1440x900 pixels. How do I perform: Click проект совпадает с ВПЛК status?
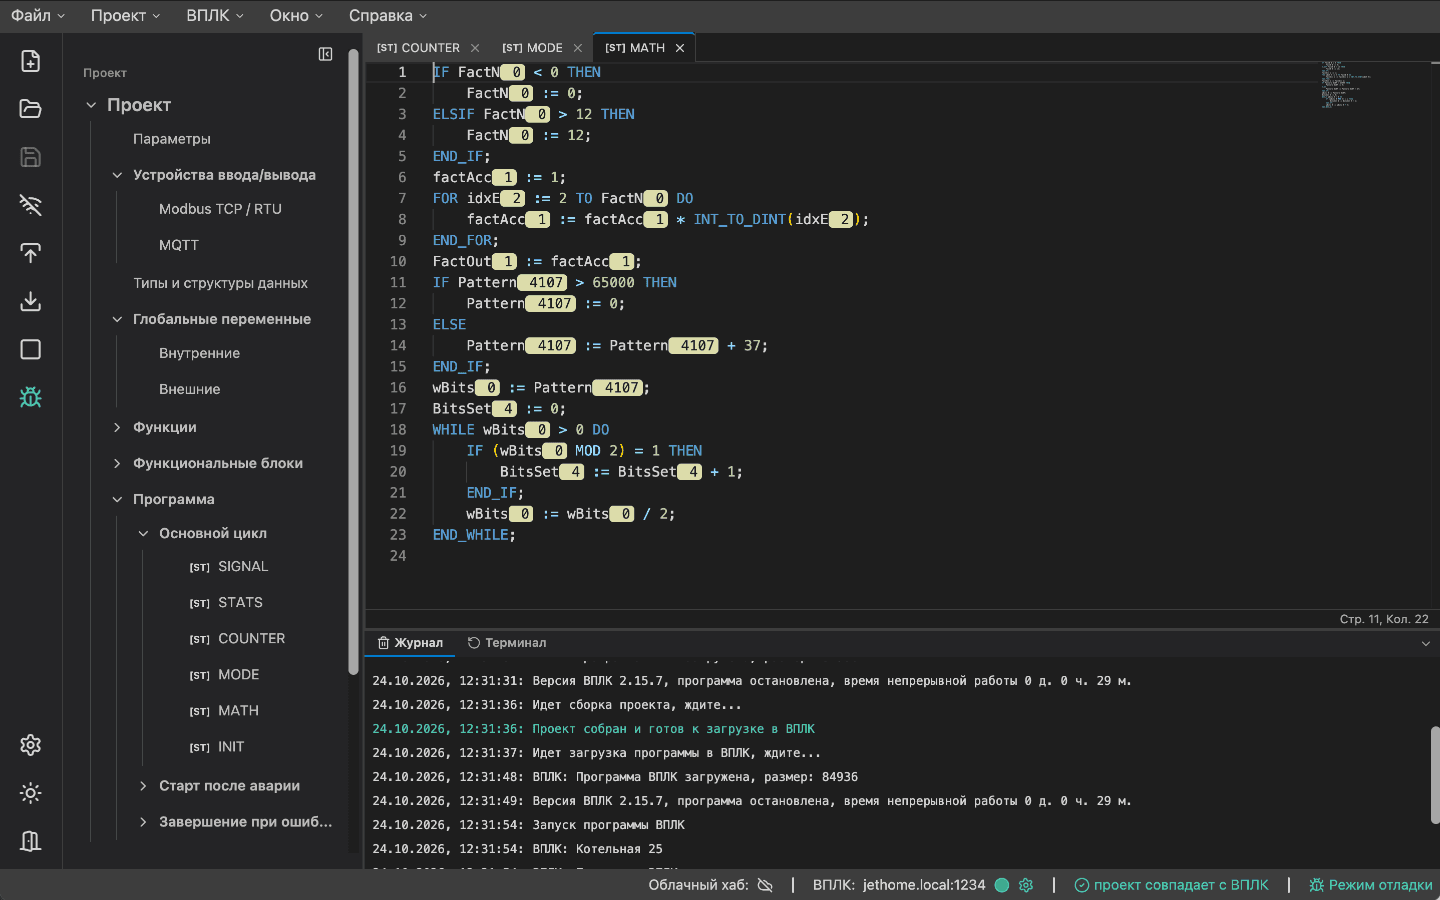click(x=1171, y=885)
